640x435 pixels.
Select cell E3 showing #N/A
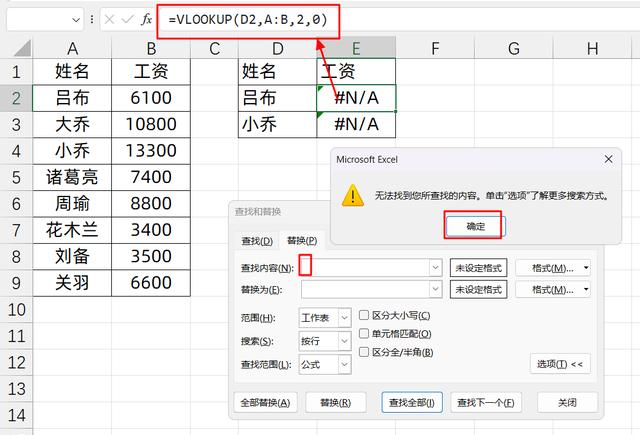pos(356,124)
